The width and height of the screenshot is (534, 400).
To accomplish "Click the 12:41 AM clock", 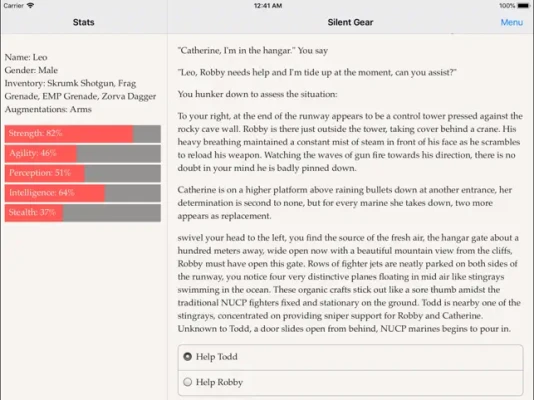I will pos(268,6).
